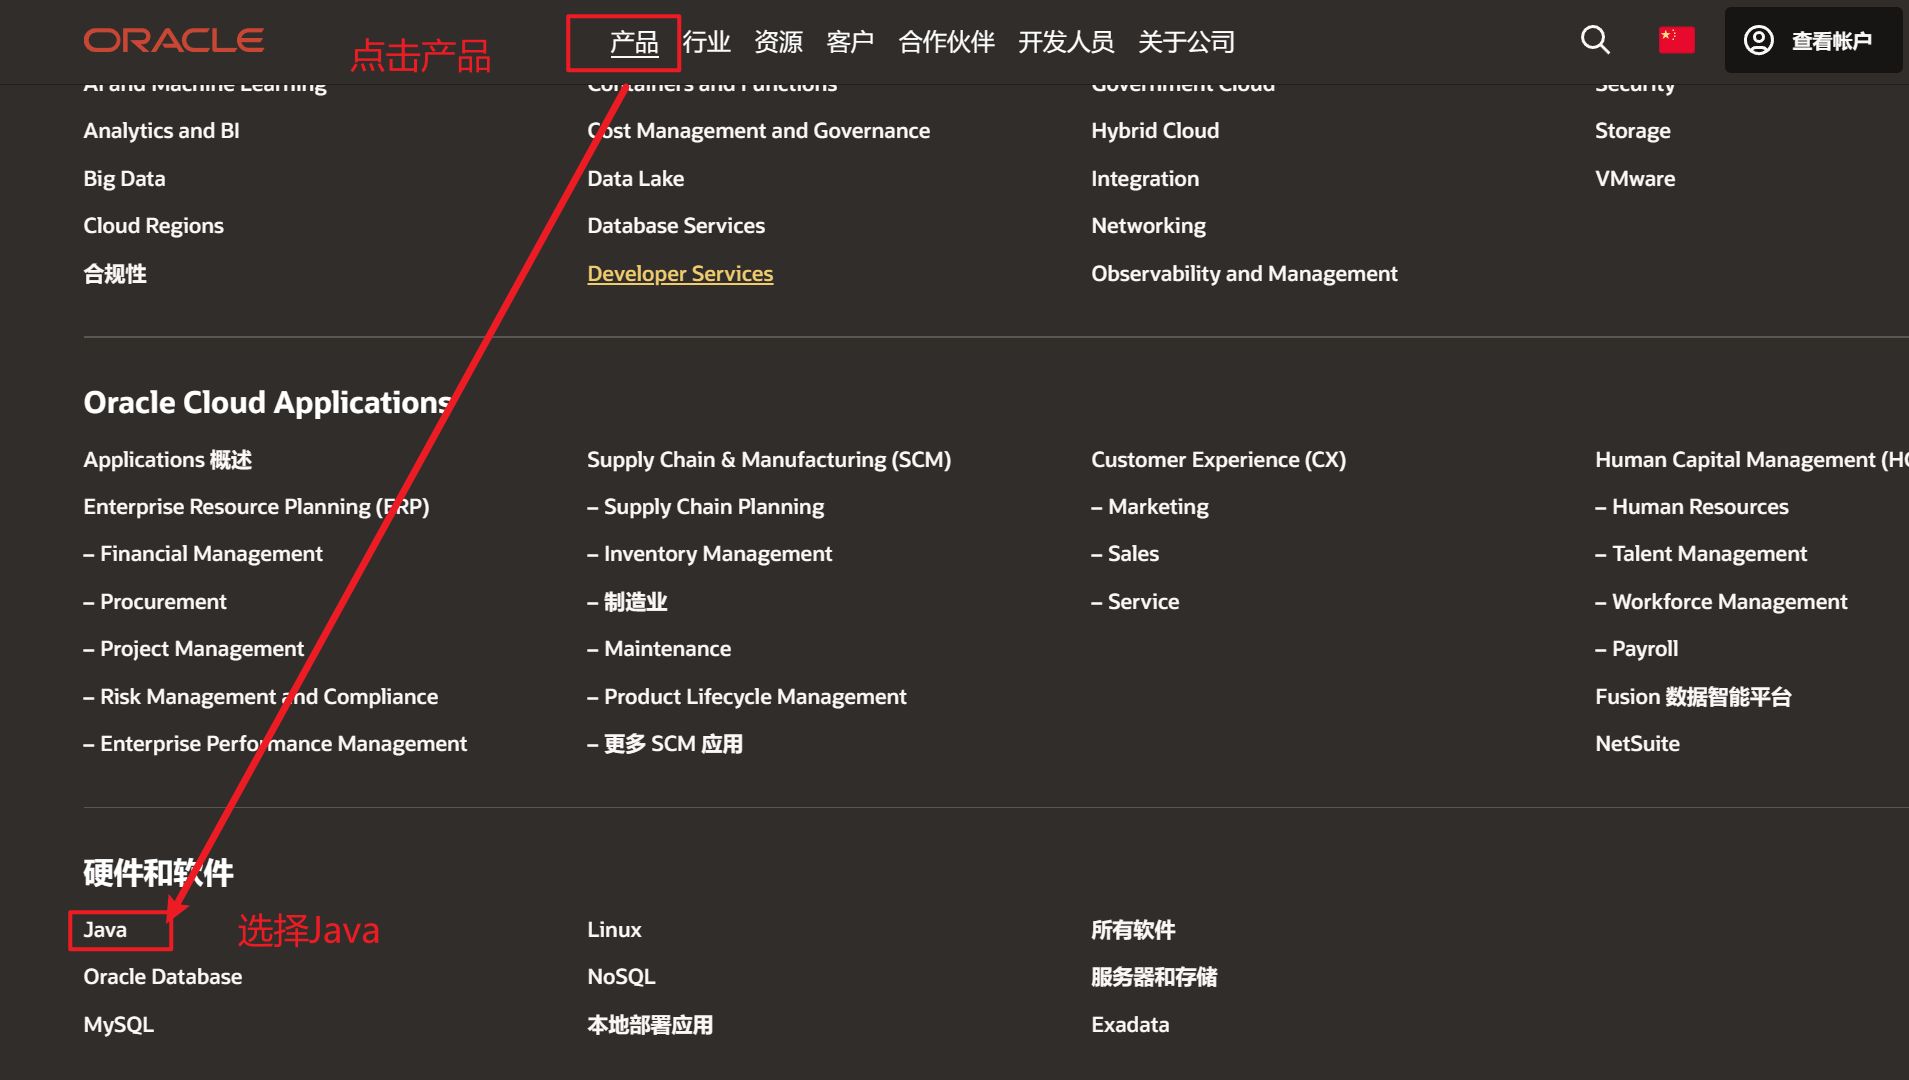Open the 合作伙伴 menu
Screen dimensions: 1909x1080
point(946,42)
